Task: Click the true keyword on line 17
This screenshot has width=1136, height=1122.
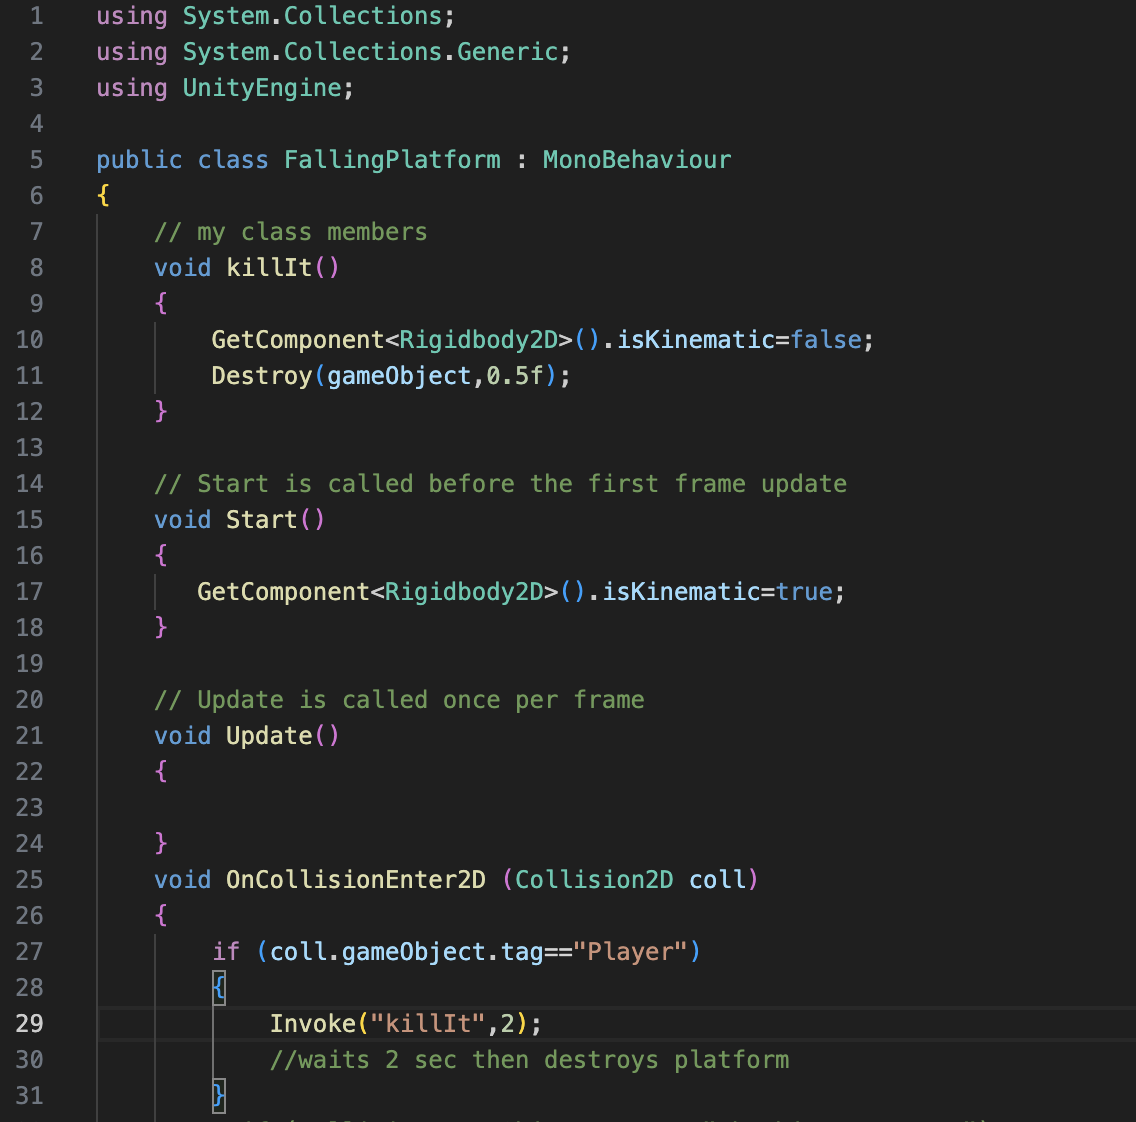Action: [804, 592]
